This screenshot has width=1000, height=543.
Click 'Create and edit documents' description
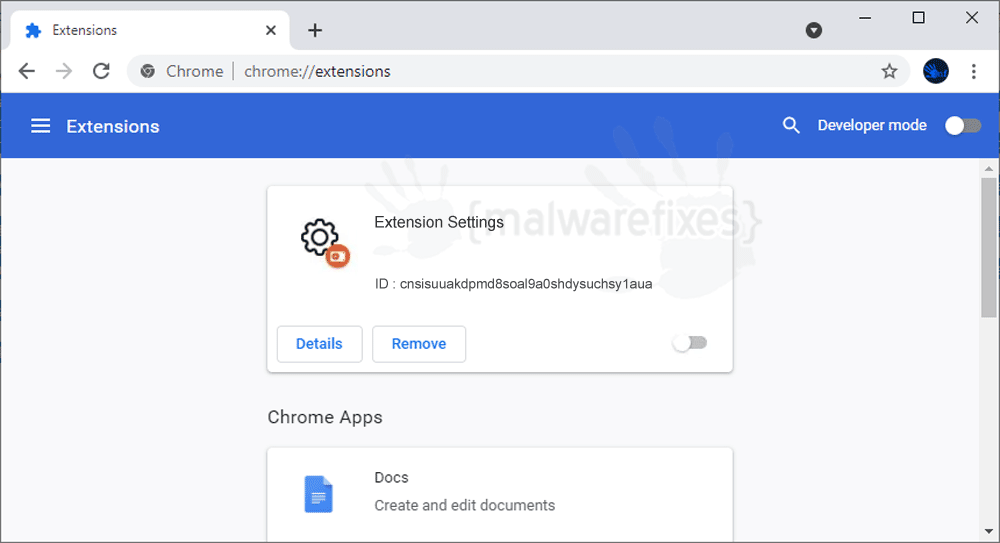click(464, 505)
